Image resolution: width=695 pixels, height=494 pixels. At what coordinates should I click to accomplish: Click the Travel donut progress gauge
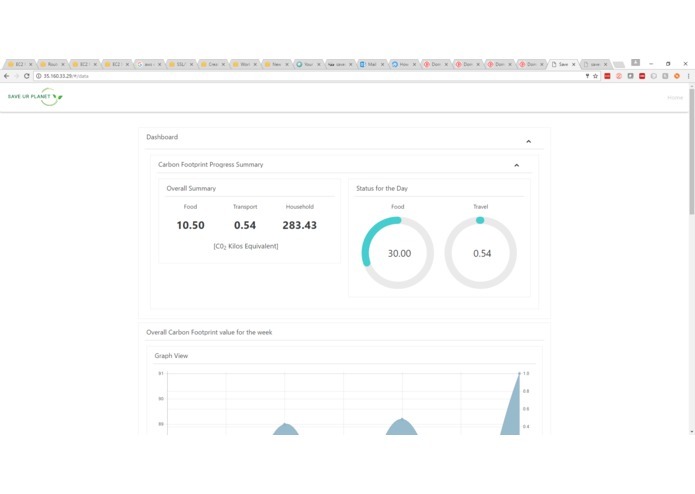pyautogui.click(x=480, y=253)
